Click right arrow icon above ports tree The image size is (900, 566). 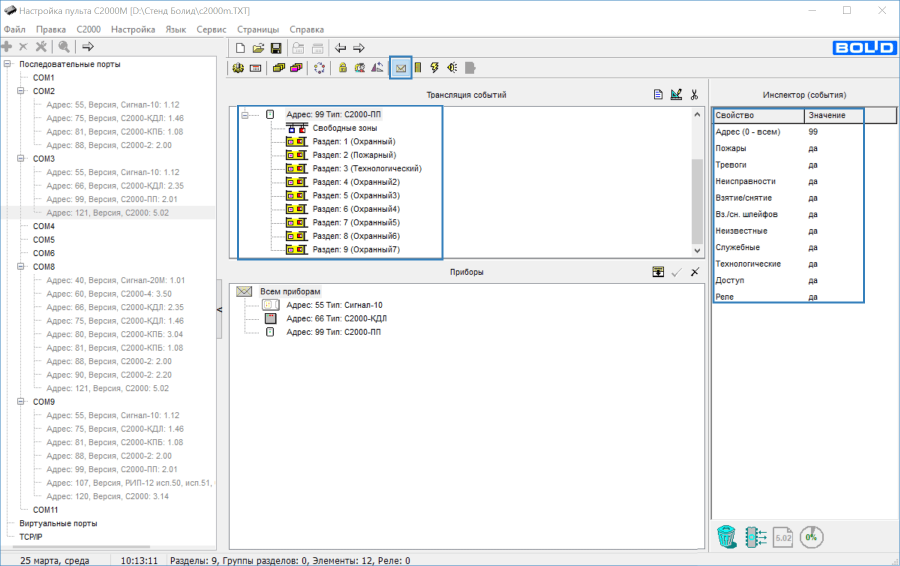pyautogui.click(x=88, y=46)
